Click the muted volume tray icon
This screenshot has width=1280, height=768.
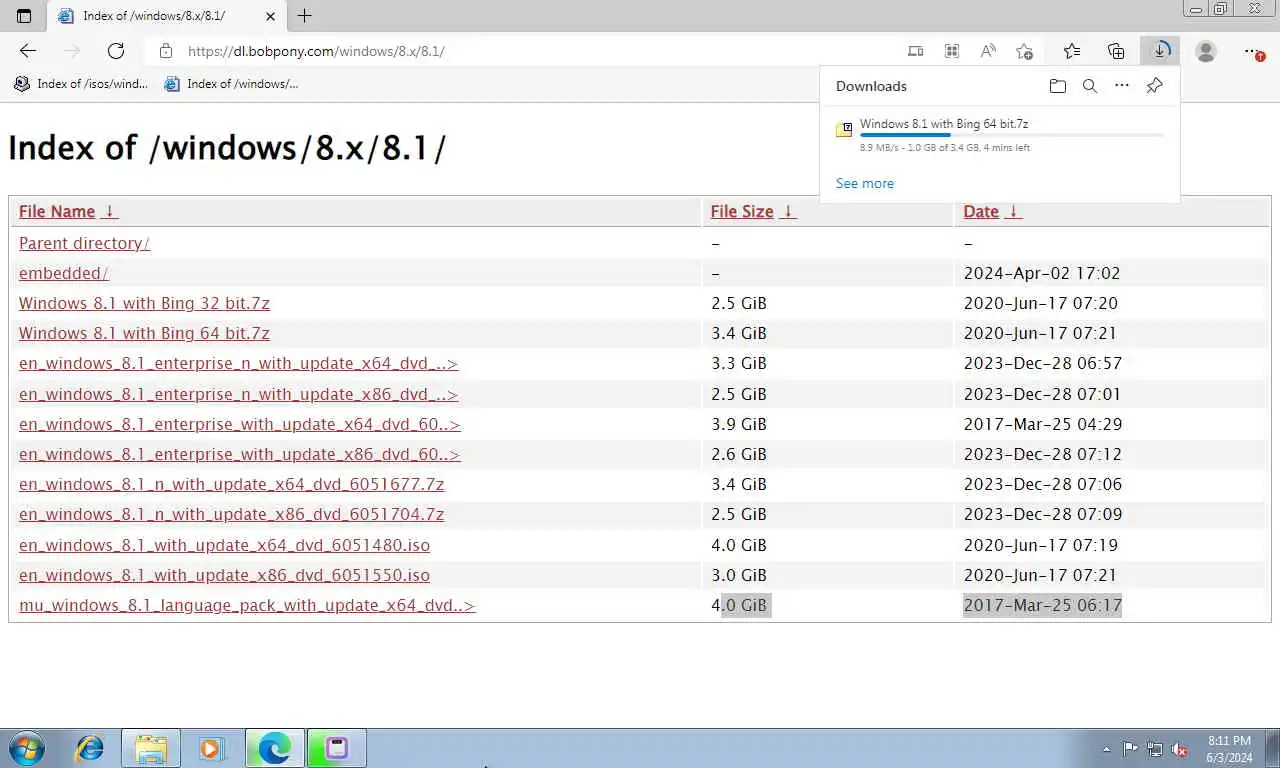(x=1180, y=749)
